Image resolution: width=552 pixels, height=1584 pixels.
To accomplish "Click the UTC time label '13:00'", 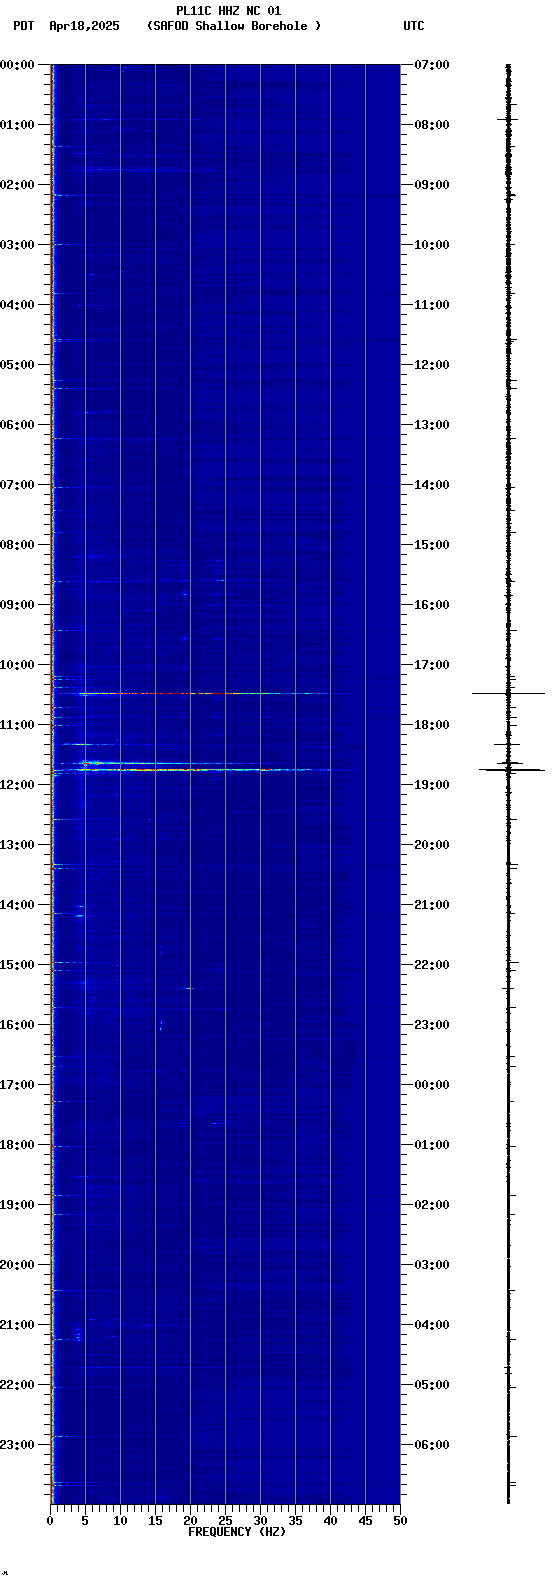I will tap(432, 425).
